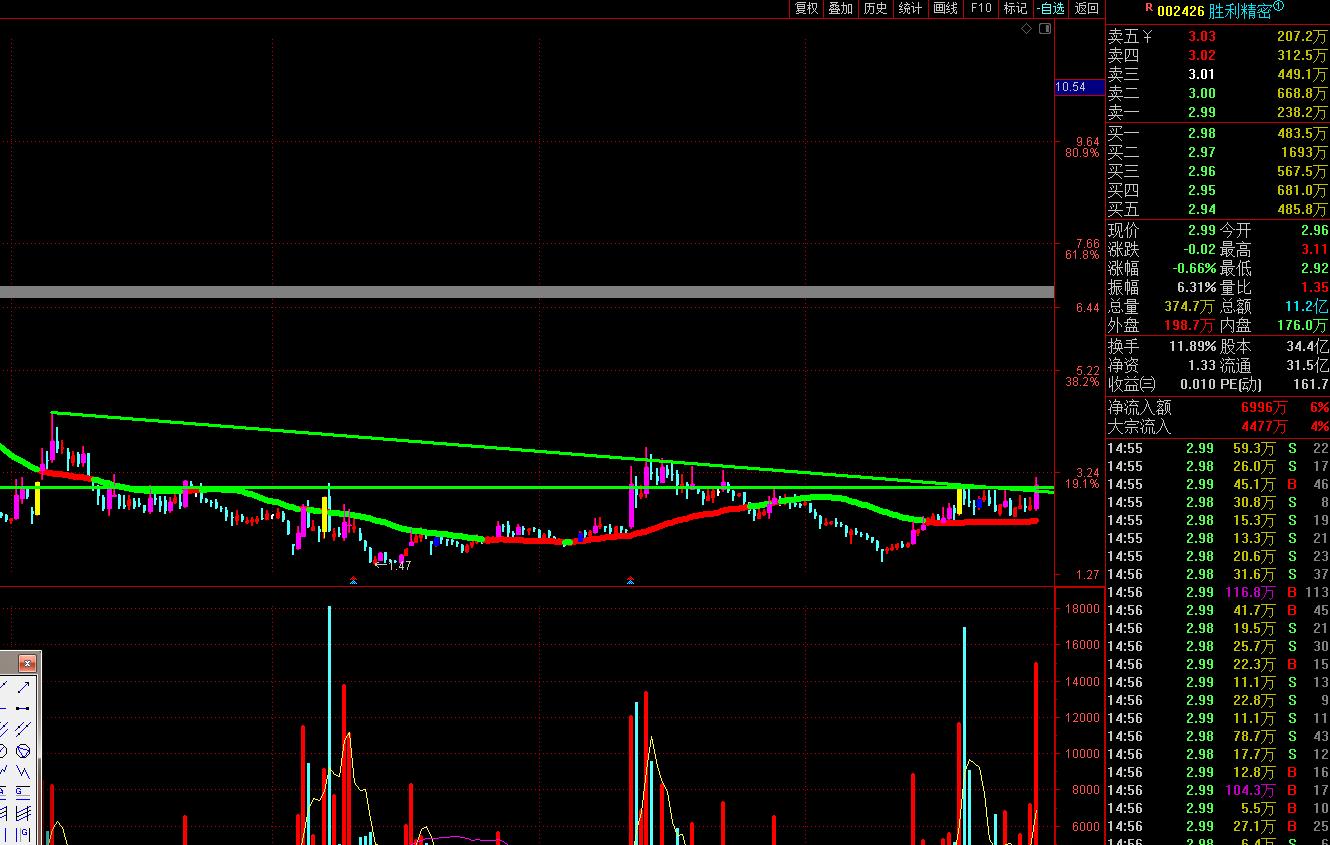The width and height of the screenshot is (1330, 845).
Task: Open the F10 company info page
Action: pyautogui.click(x=981, y=8)
